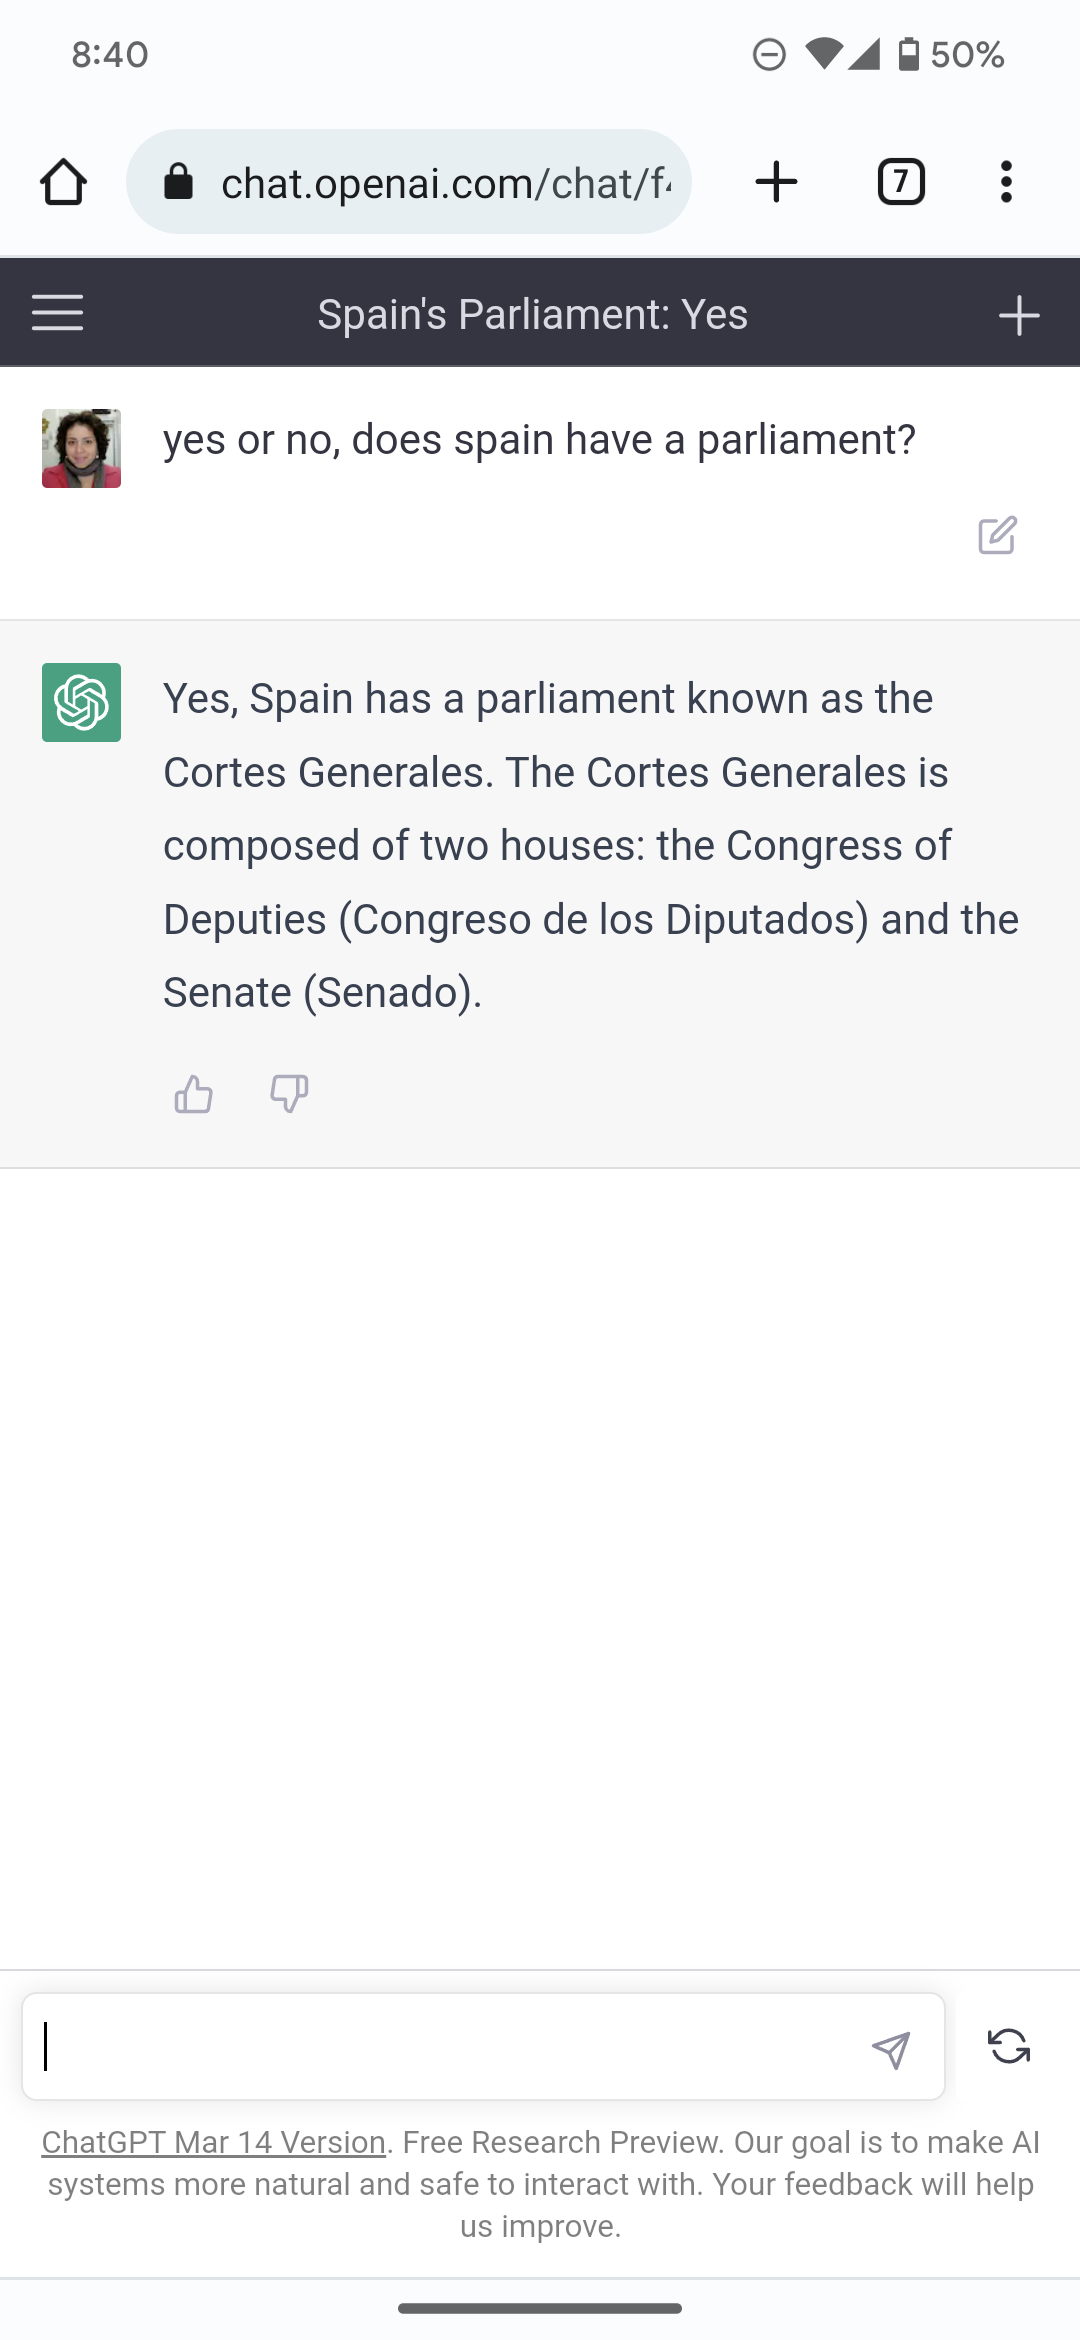Tap the Android gesture navigation bar
This screenshot has width=1080, height=2340.
pyautogui.click(x=540, y=2308)
